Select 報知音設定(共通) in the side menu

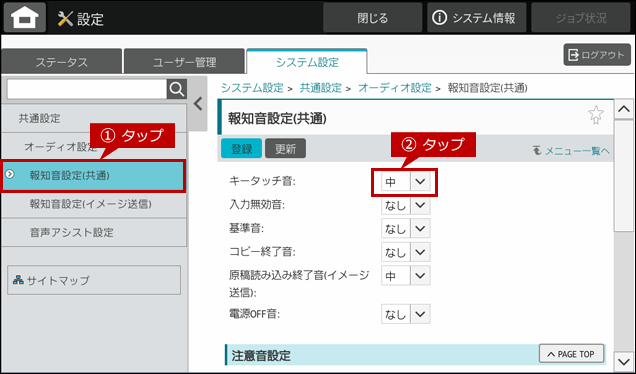pos(94,175)
